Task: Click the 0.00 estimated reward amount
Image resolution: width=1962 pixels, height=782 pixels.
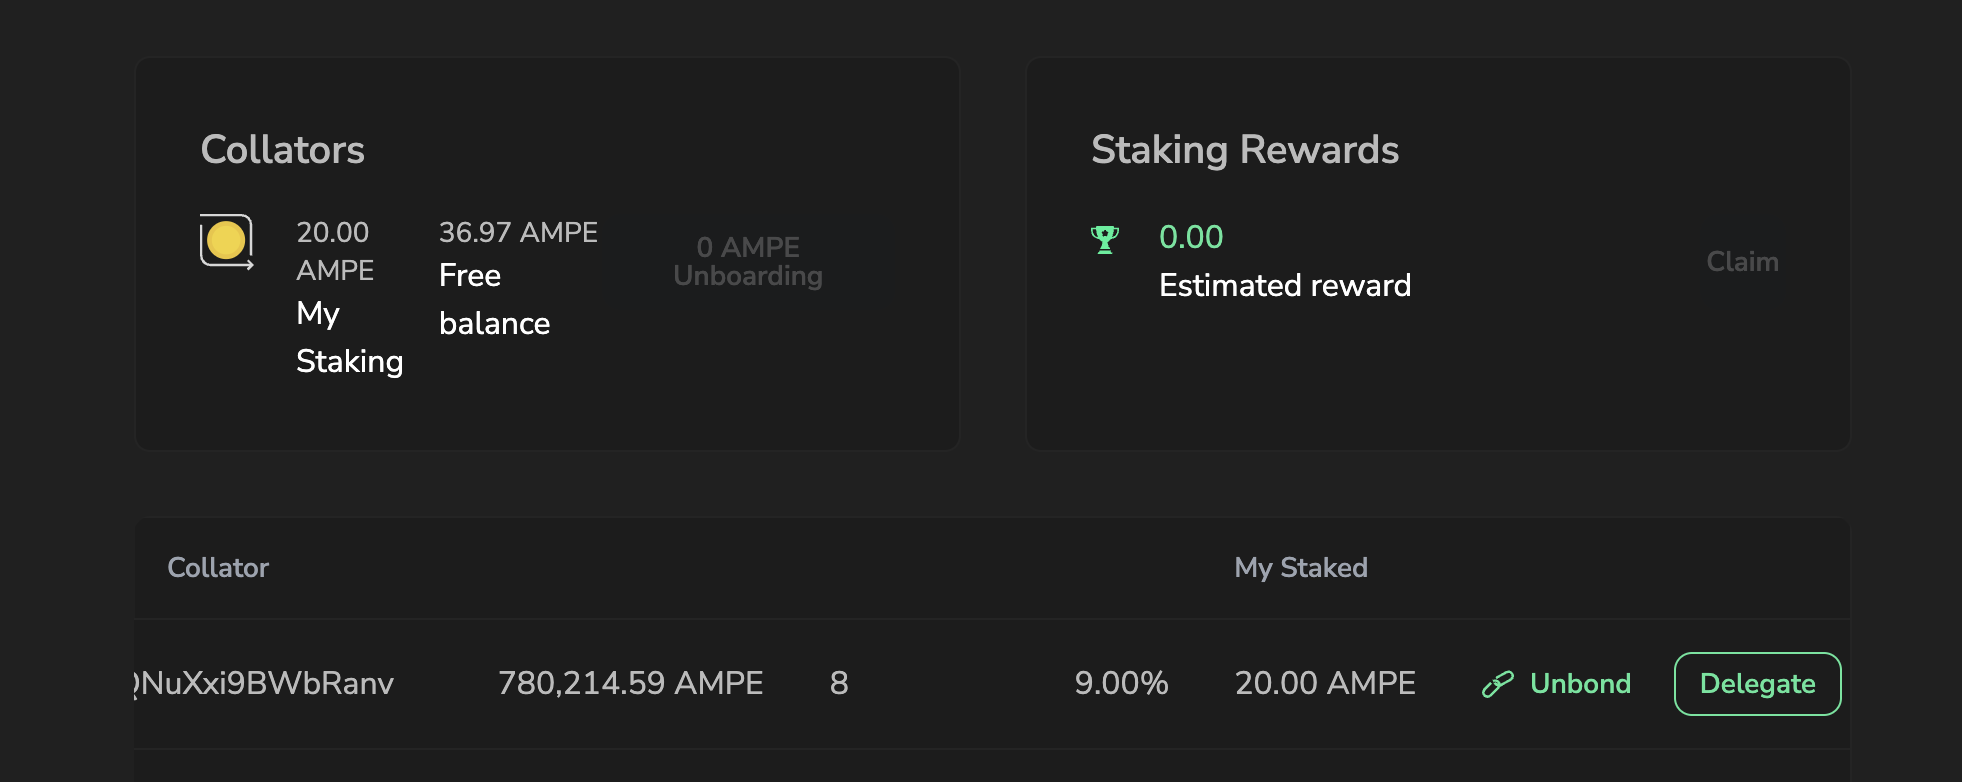Action: pyautogui.click(x=1191, y=237)
